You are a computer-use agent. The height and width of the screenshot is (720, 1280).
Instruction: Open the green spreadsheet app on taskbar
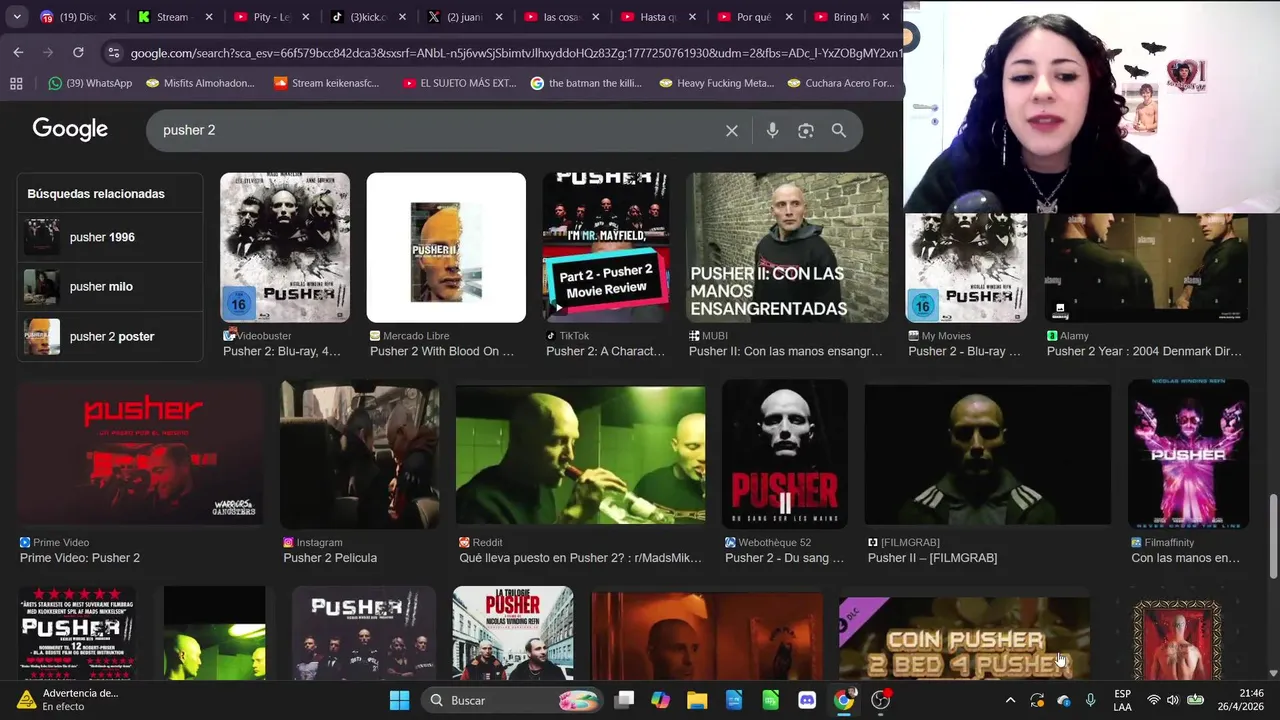click(x=770, y=700)
